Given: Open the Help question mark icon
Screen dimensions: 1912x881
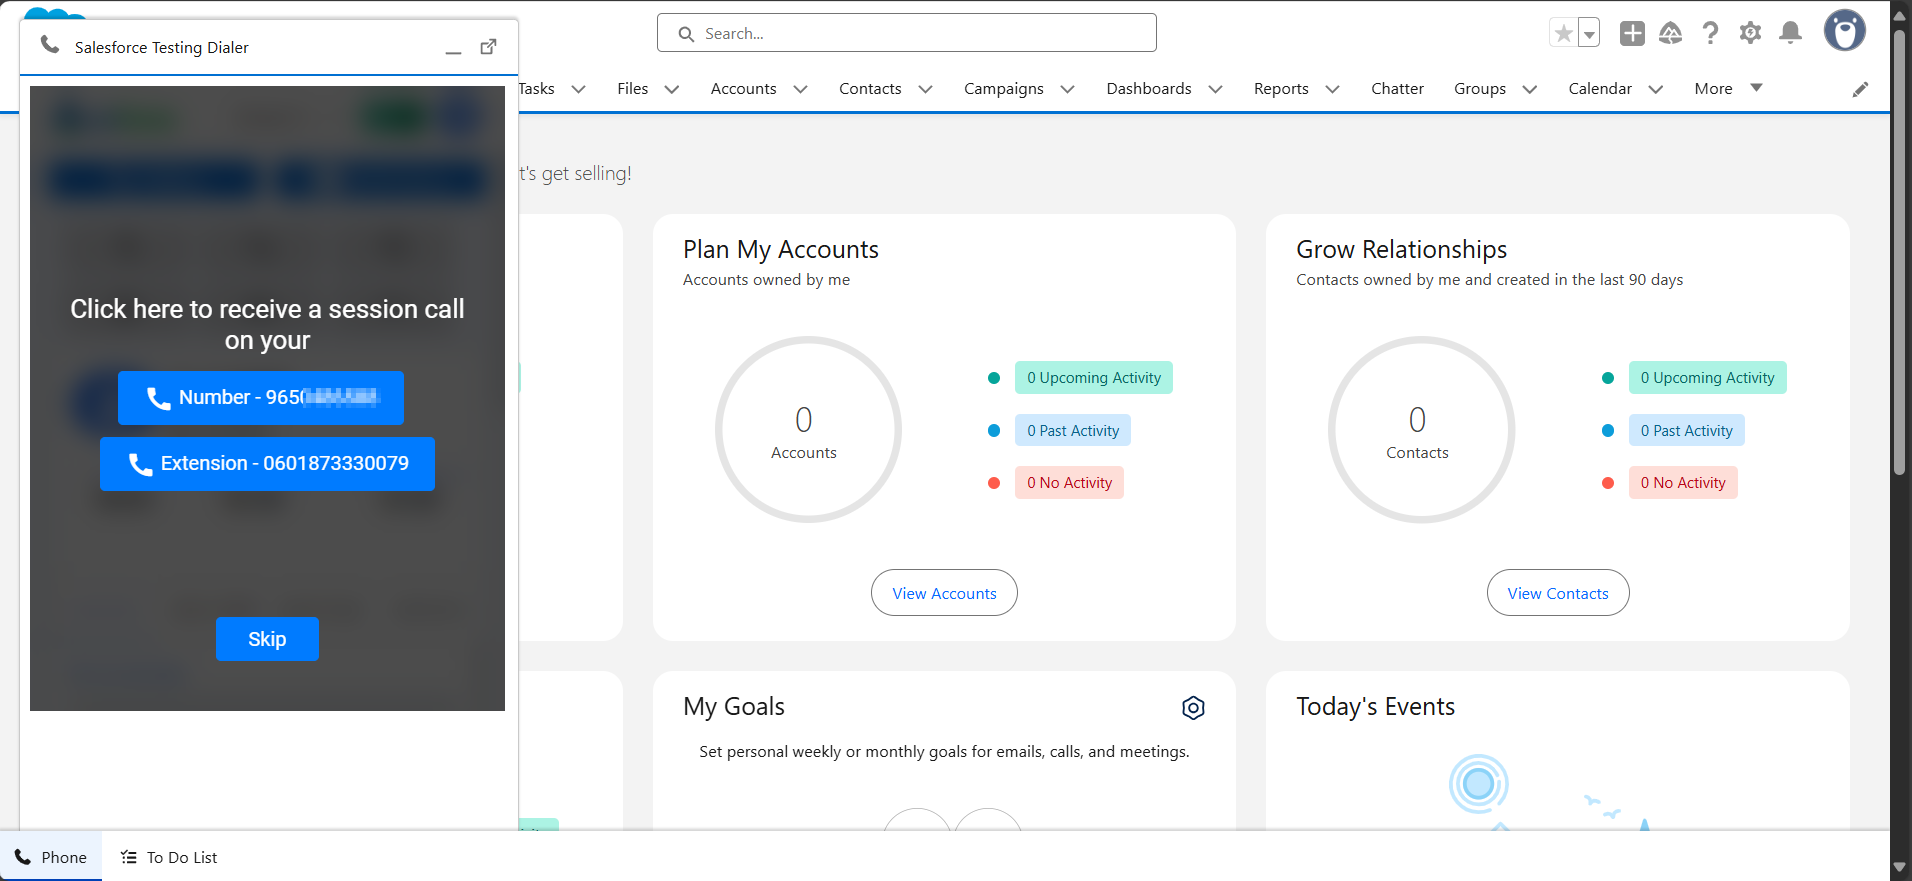Looking at the screenshot, I should tap(1711, 33).
